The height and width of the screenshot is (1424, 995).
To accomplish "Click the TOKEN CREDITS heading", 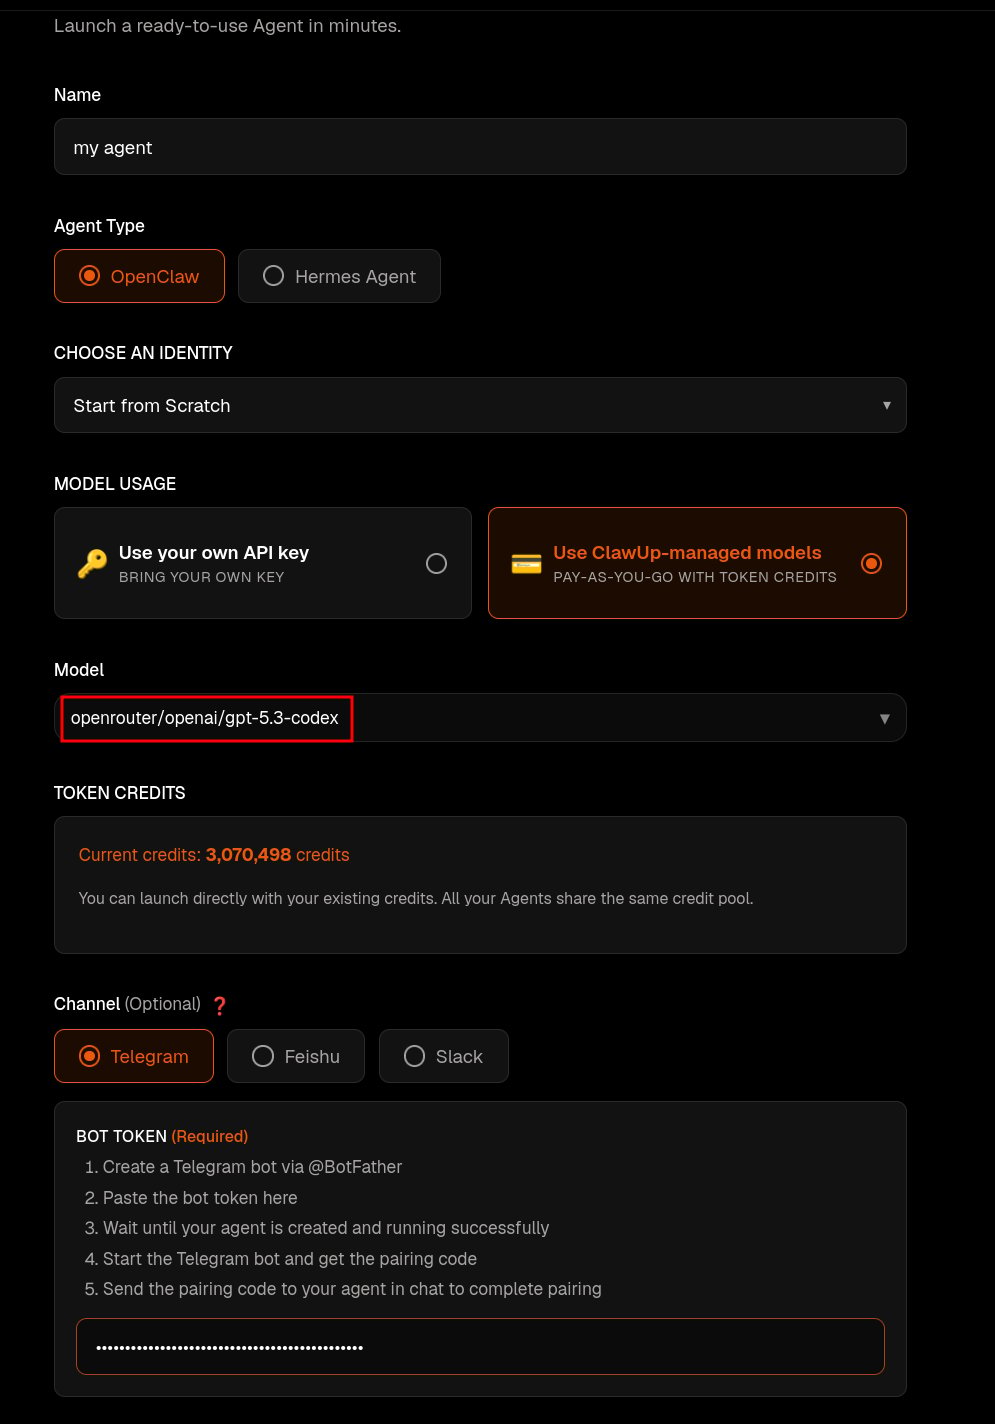I will [120, 793].
